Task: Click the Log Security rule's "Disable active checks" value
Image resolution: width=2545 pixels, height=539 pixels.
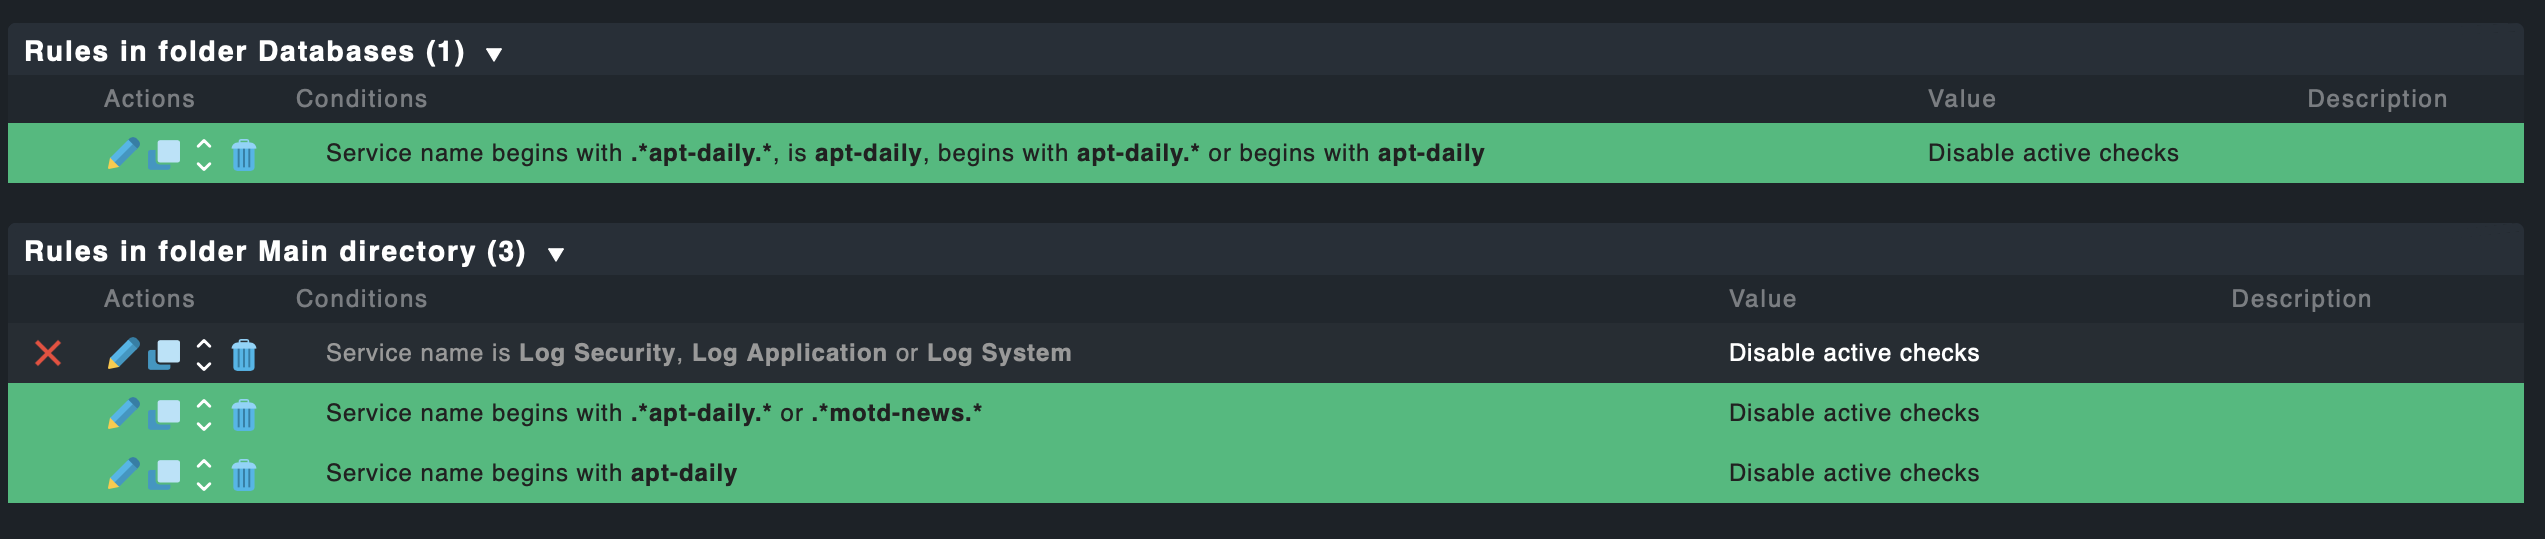Action: click(1853, 353)
